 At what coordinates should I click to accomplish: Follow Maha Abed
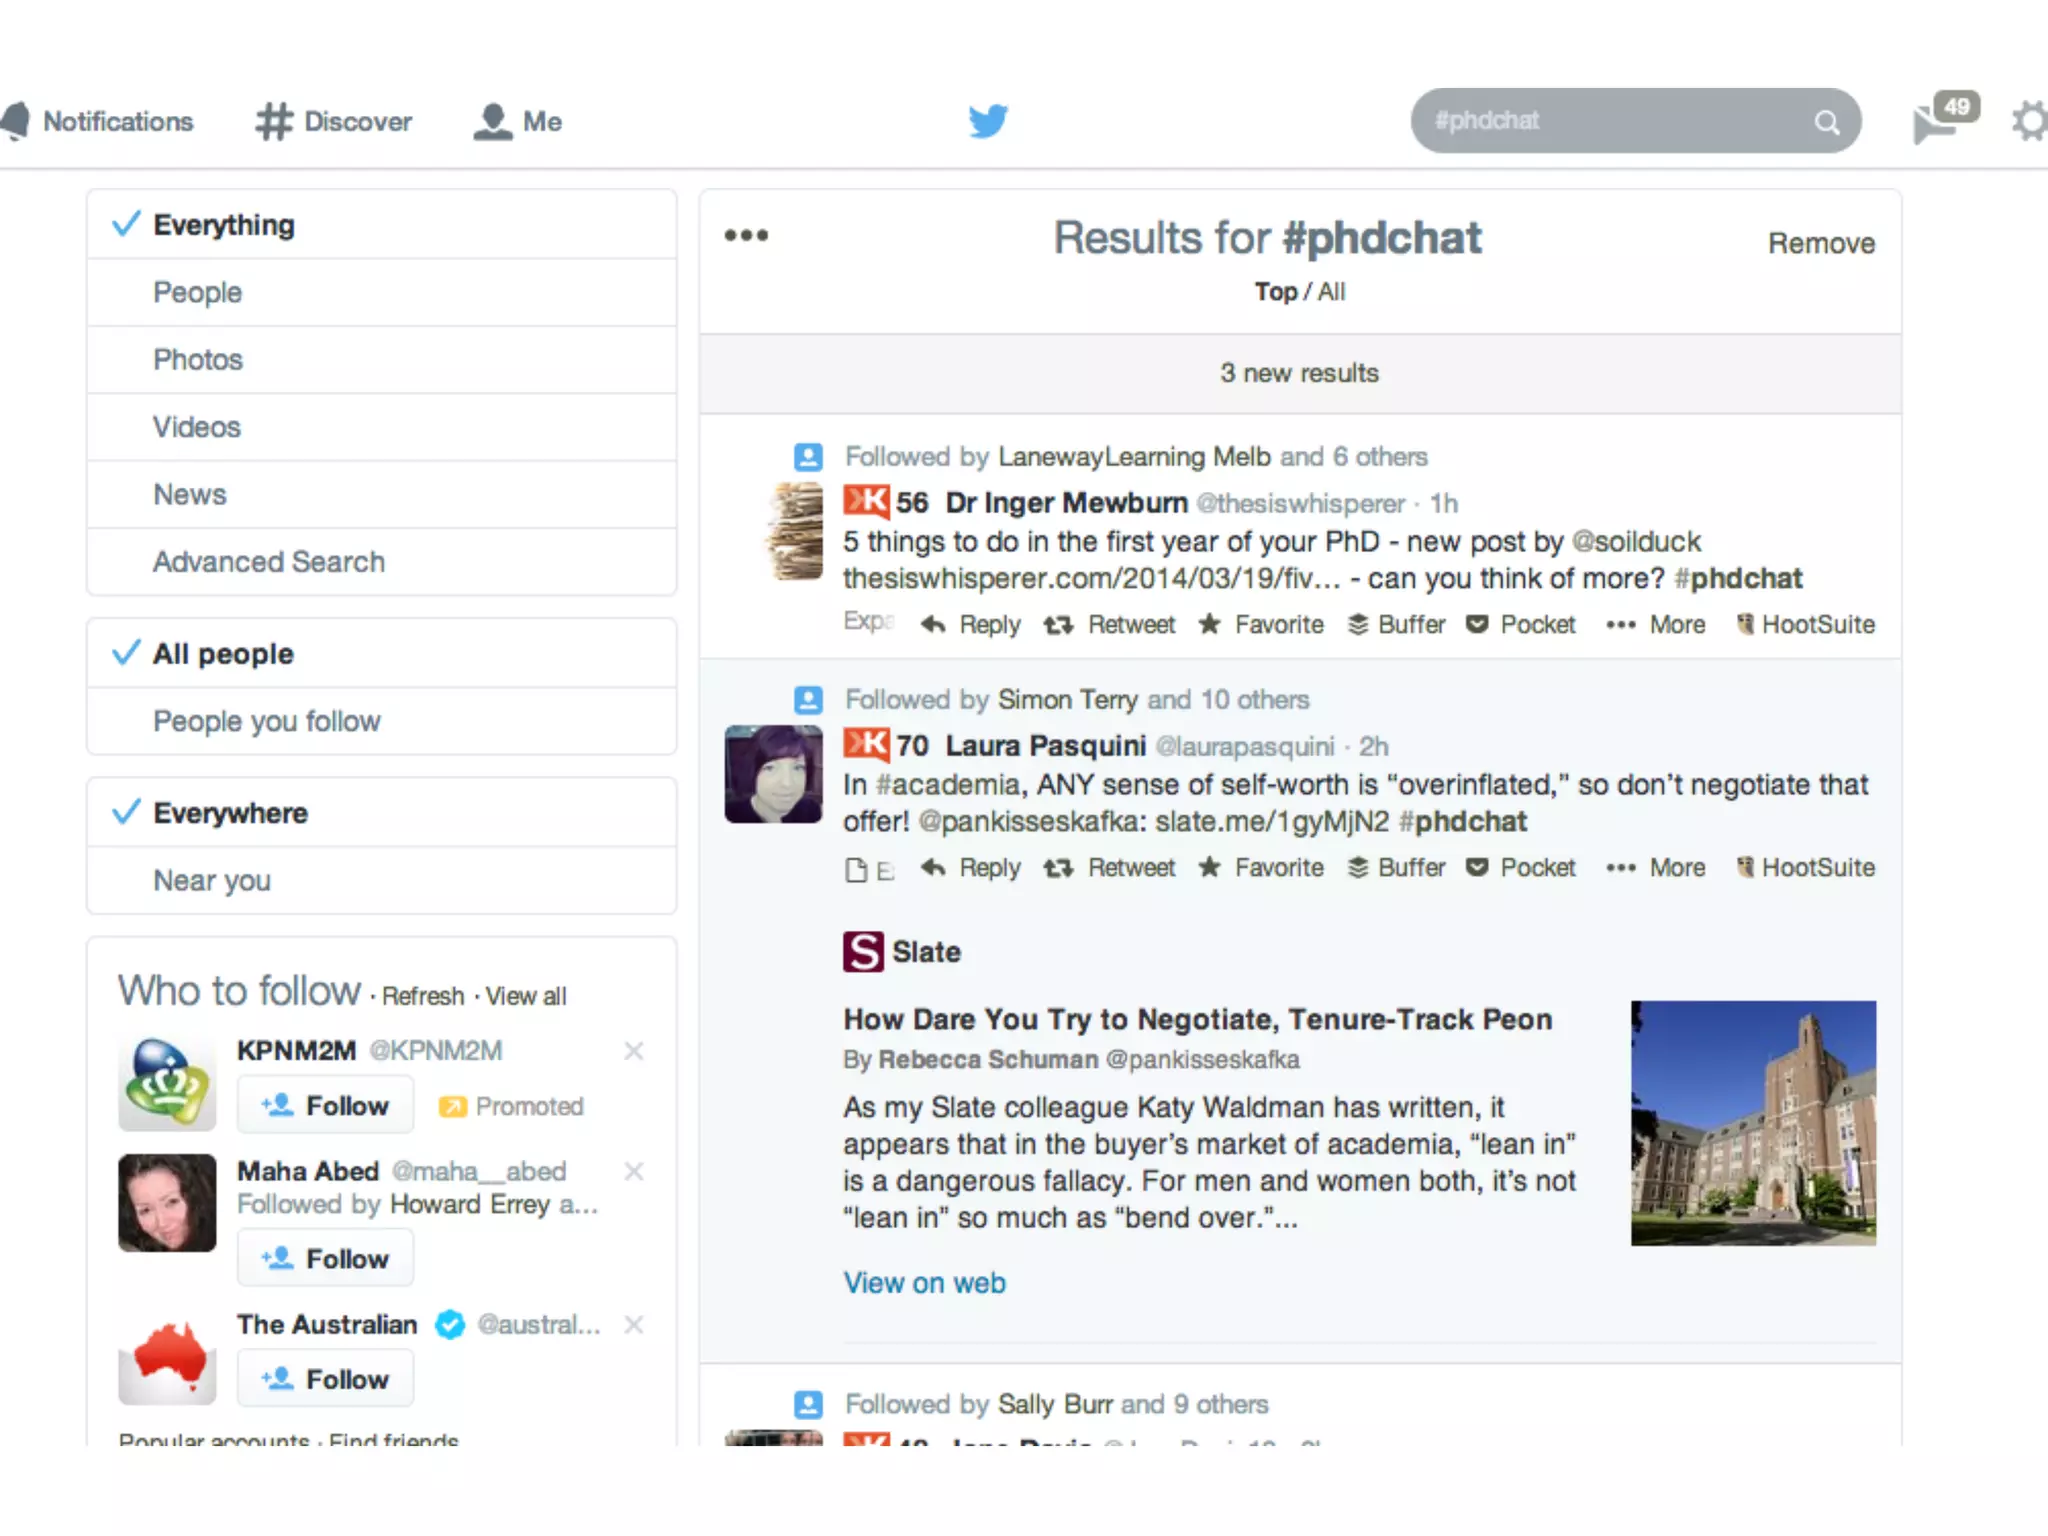coord(325,1259)
